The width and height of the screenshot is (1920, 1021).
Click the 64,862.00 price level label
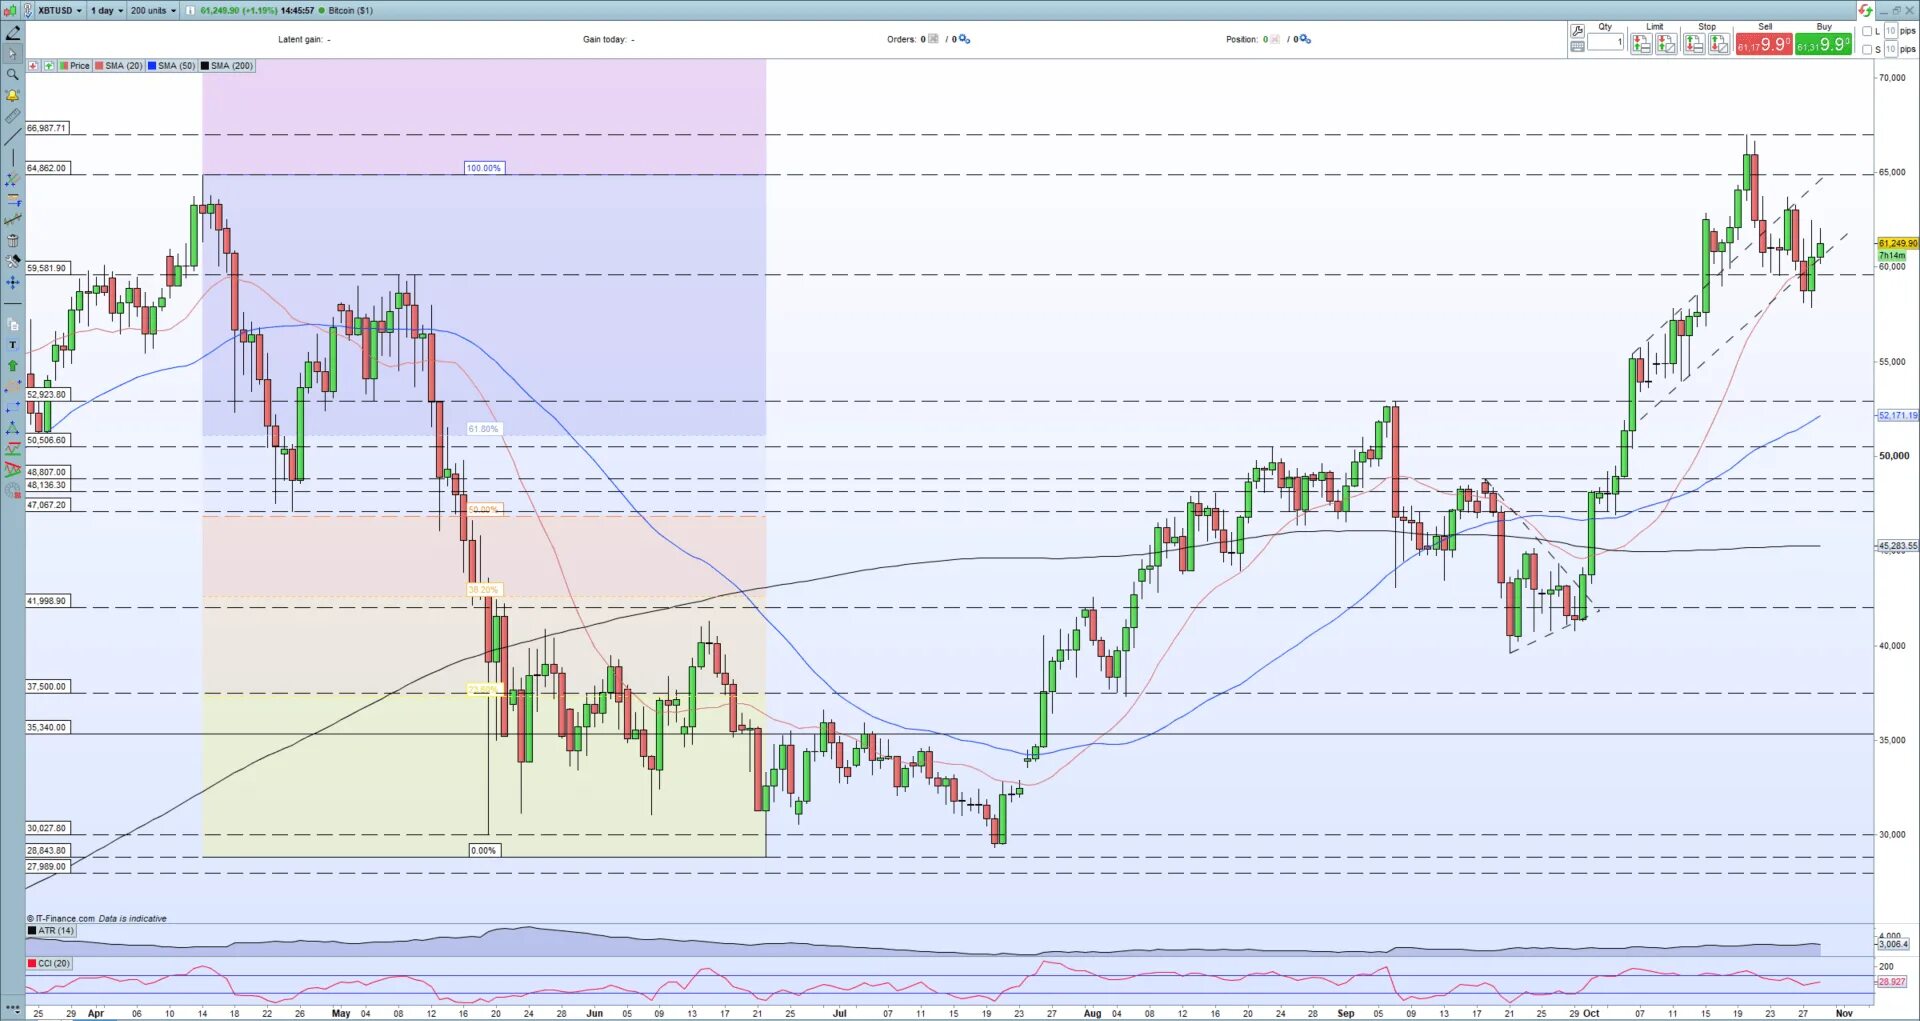tap(47, 168)
